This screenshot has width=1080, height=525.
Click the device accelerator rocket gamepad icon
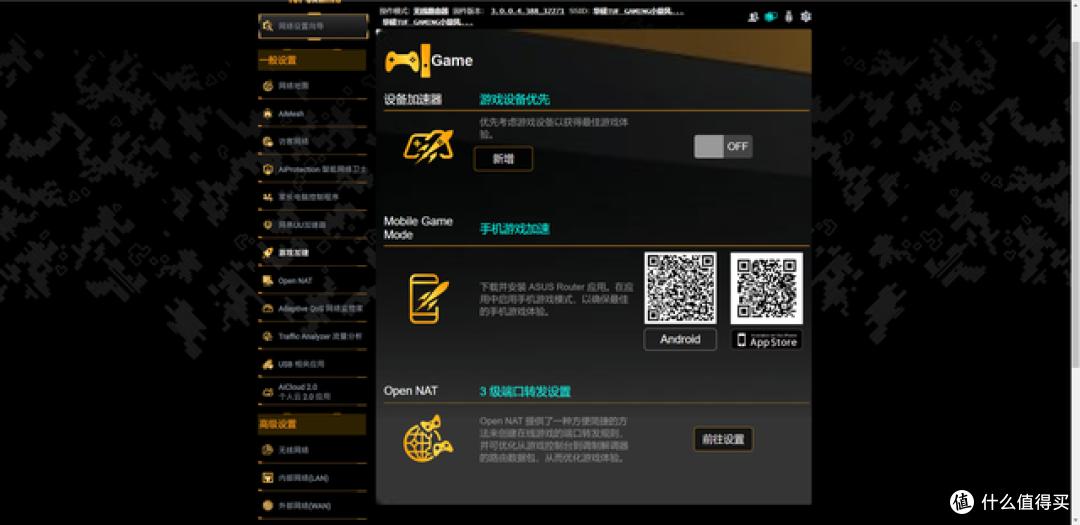(x=428, y=146)
